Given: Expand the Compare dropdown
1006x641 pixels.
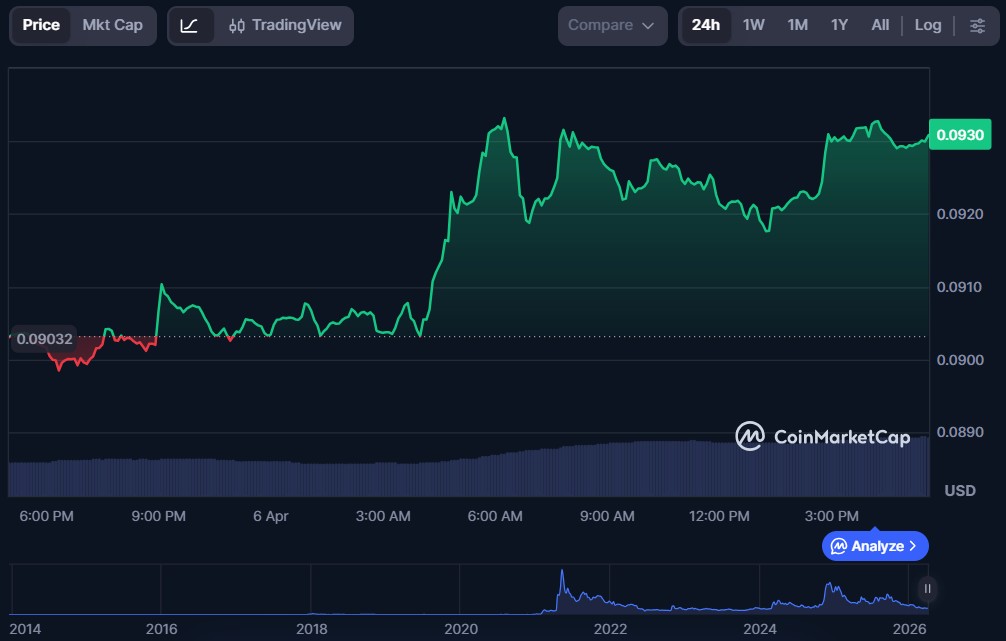Looking at the screenshot, I should point(612,25).
